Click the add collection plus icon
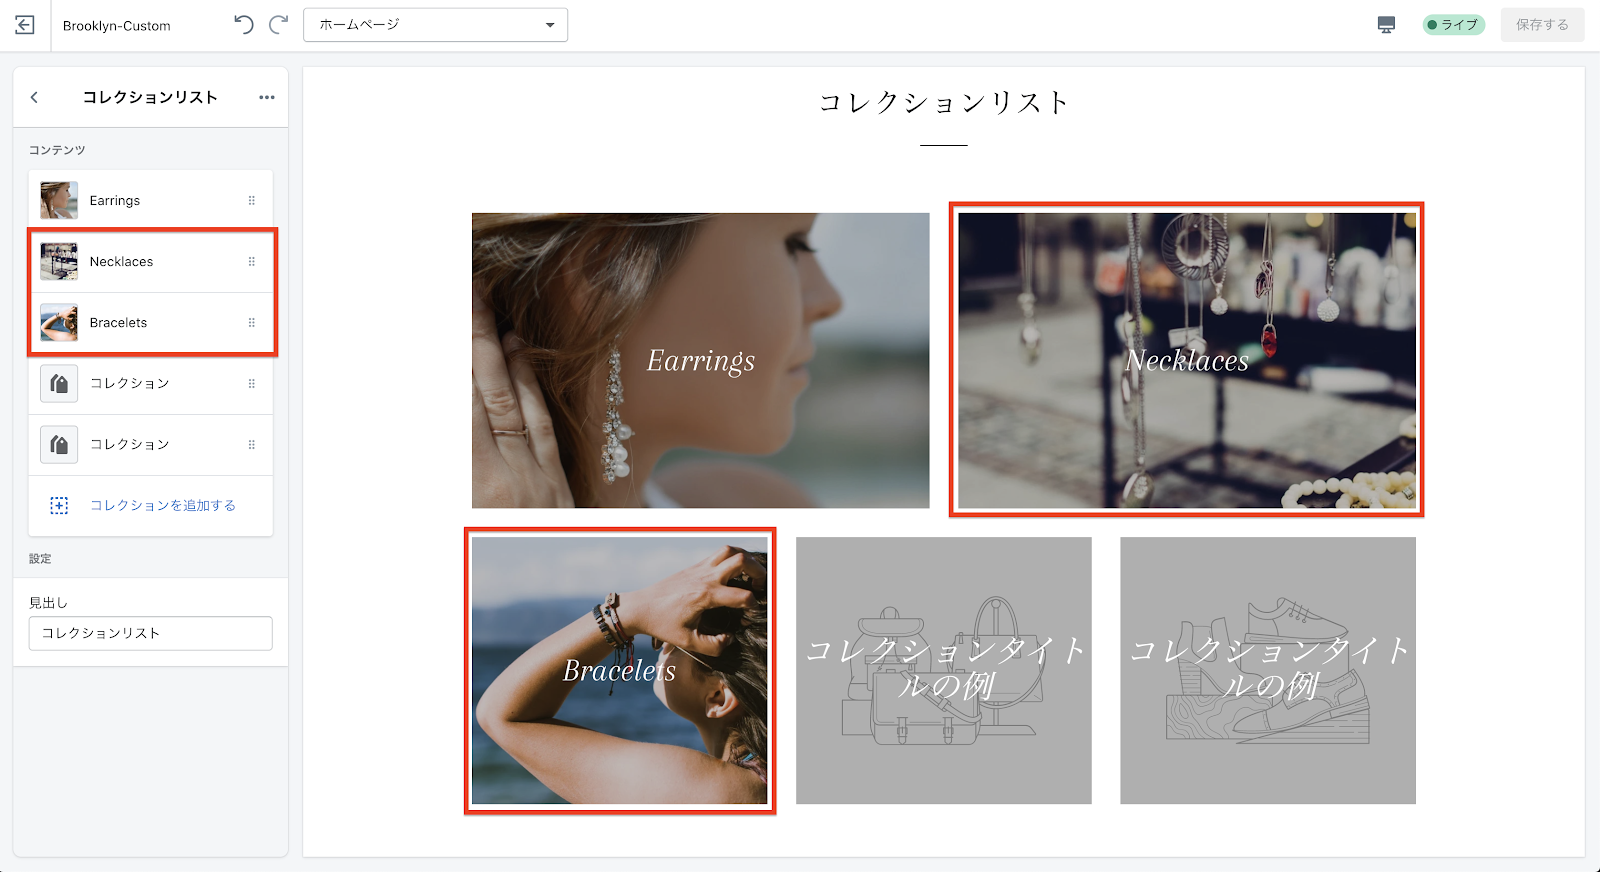 coord(59,506)
